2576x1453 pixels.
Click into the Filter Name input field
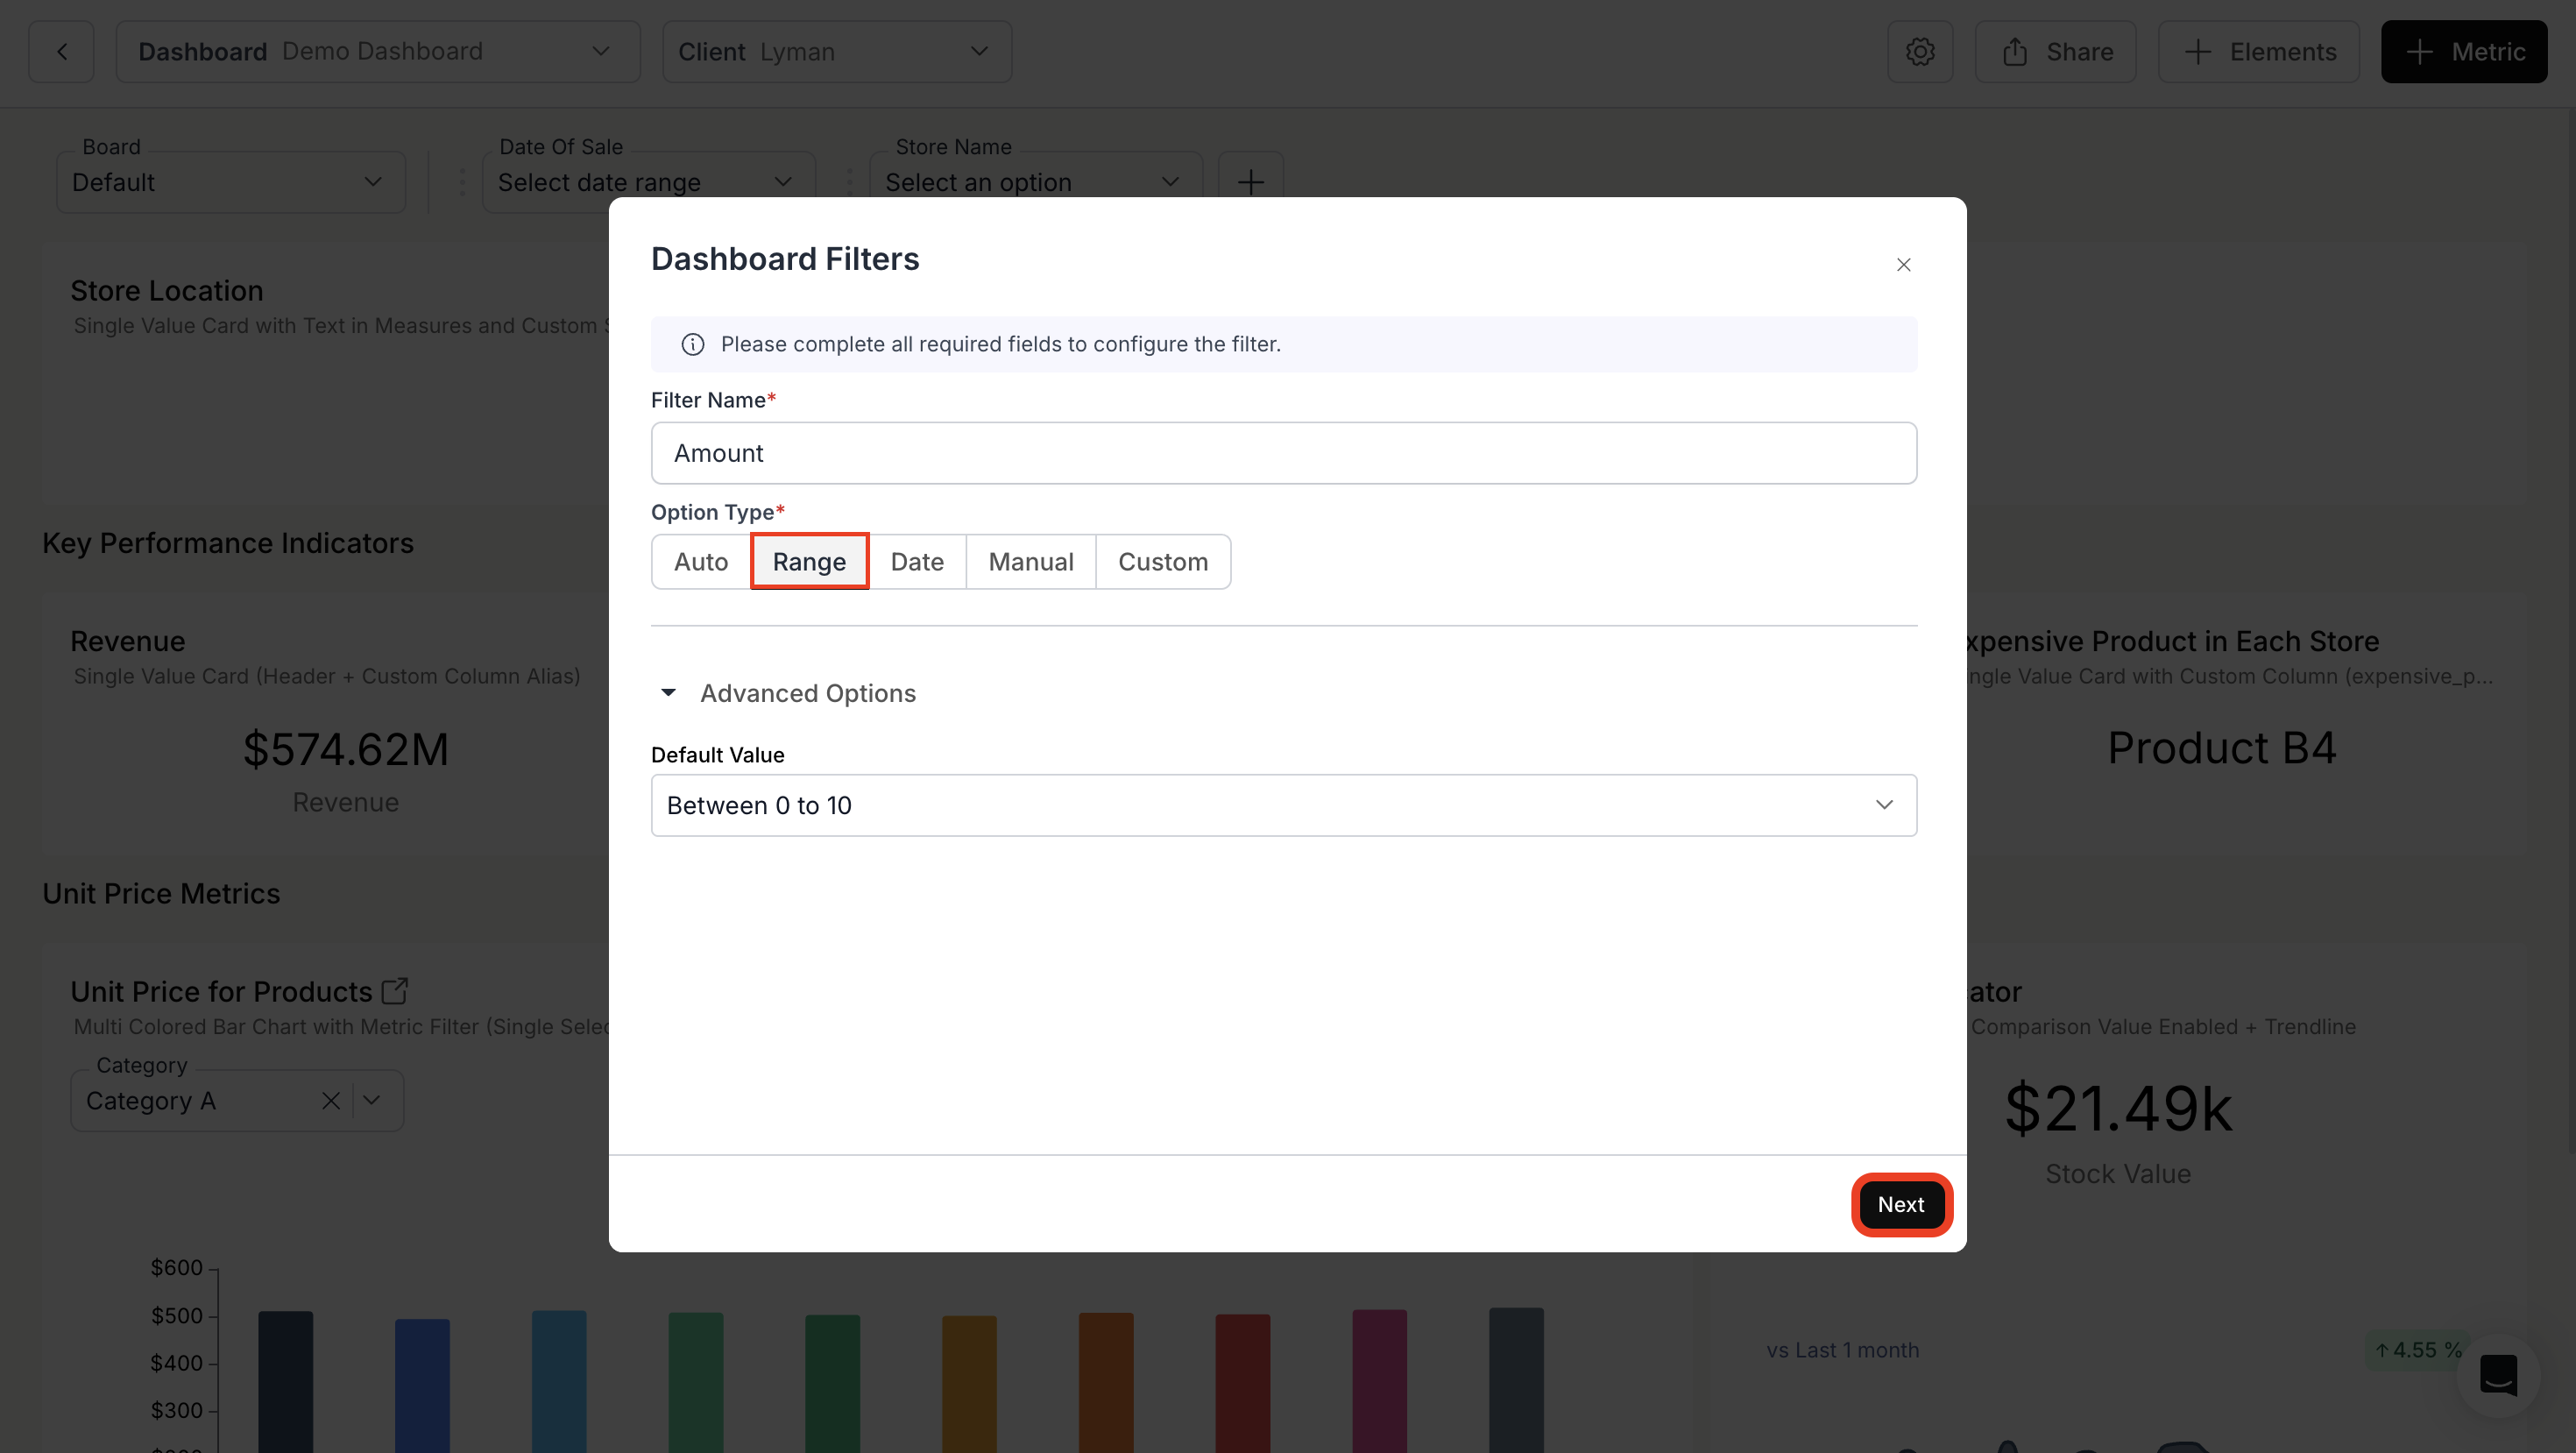tap(1283, 453)
